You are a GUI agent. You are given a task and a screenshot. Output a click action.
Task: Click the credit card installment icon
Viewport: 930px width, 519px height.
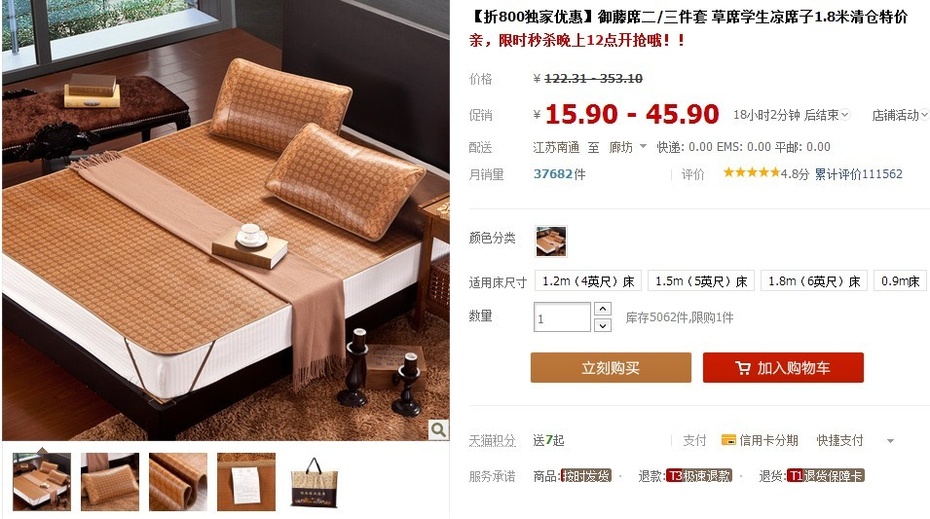[728, 440]
